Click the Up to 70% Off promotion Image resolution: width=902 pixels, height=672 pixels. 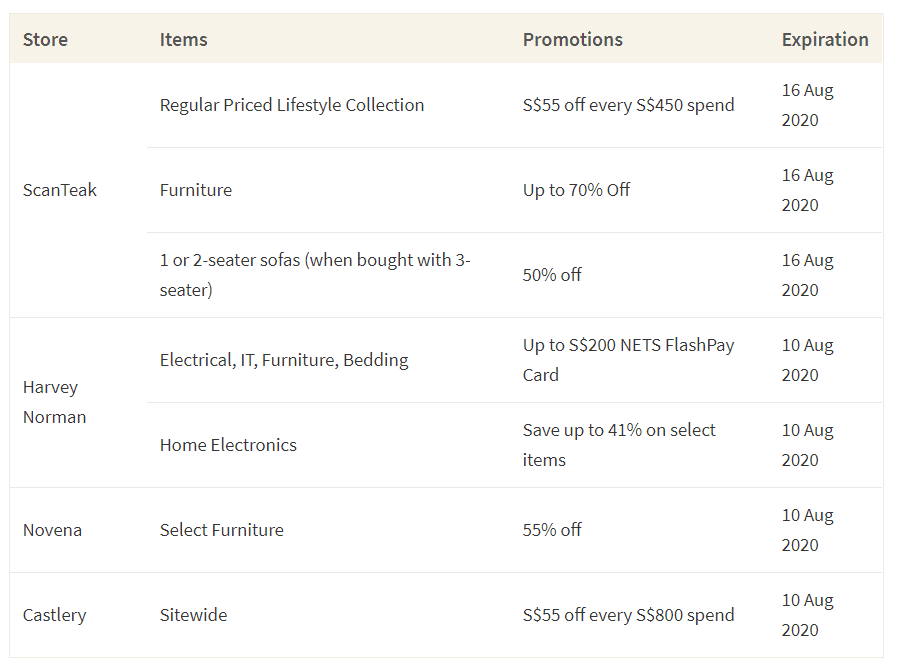point(576,190)
